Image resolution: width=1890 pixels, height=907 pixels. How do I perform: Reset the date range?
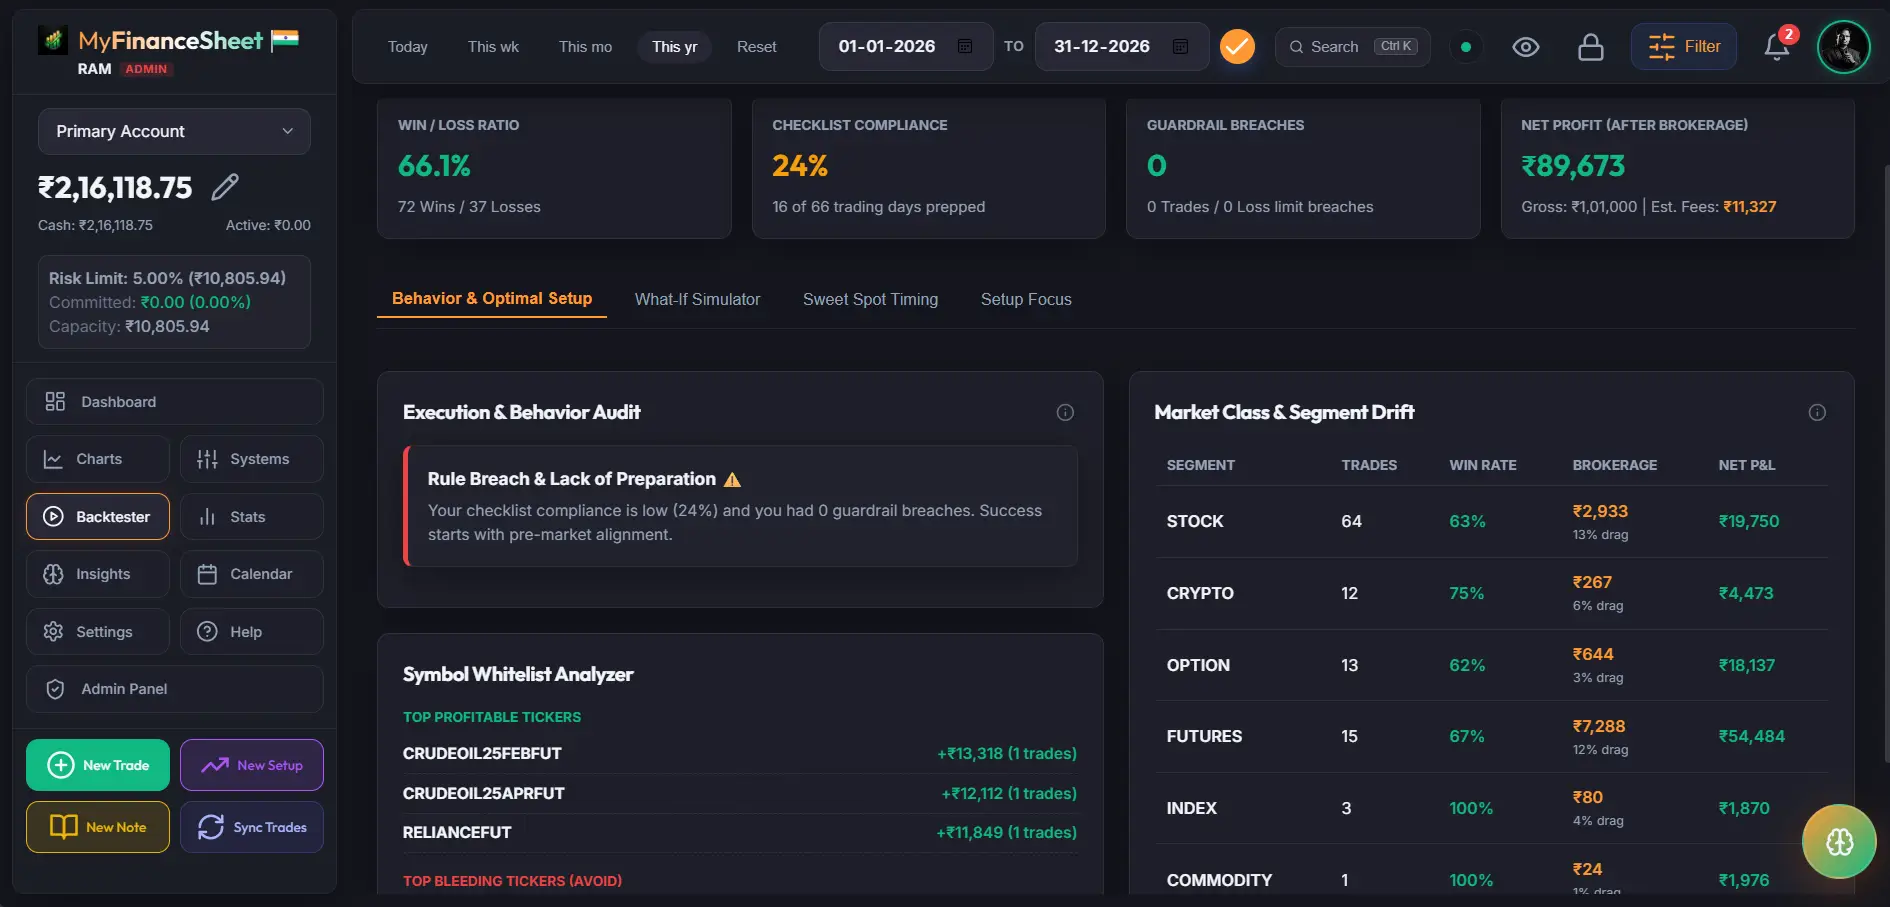(x=756, y=47)
